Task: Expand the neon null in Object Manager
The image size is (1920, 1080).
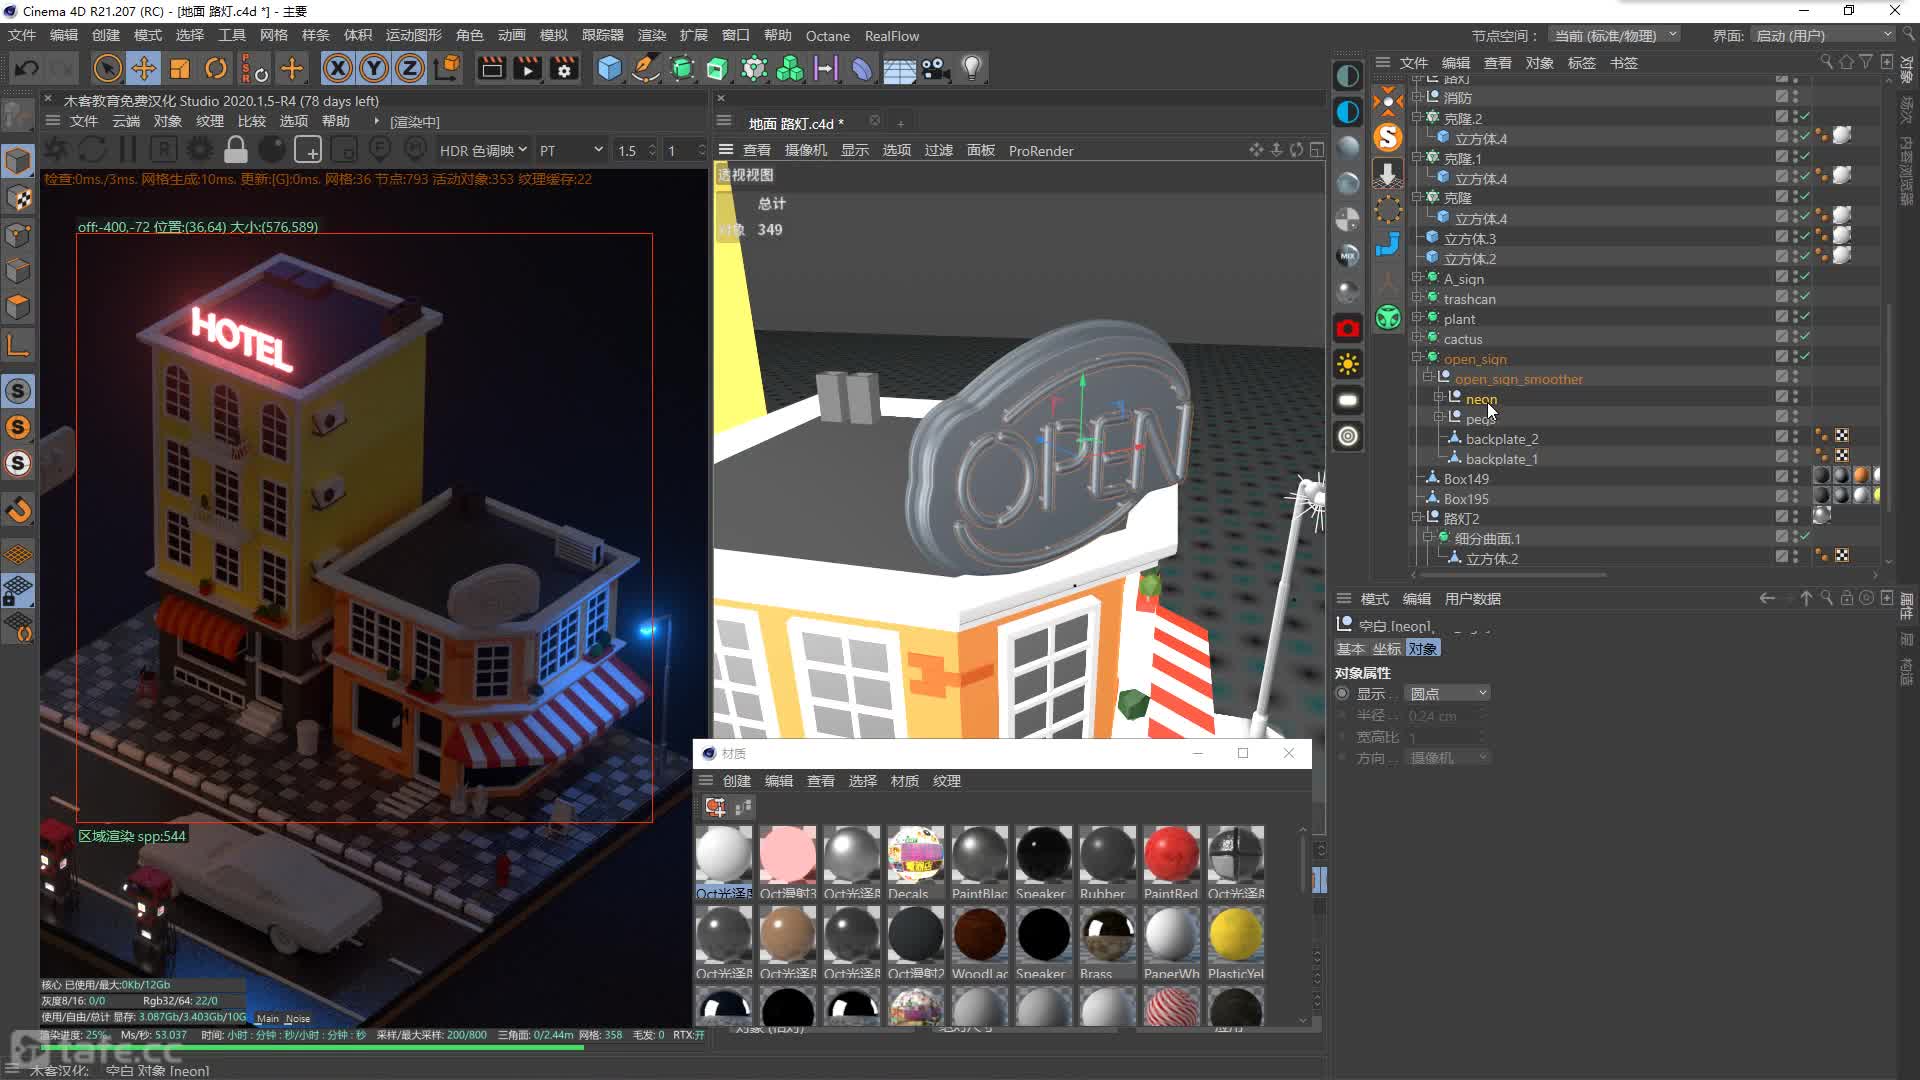Action: point(1439,398)
